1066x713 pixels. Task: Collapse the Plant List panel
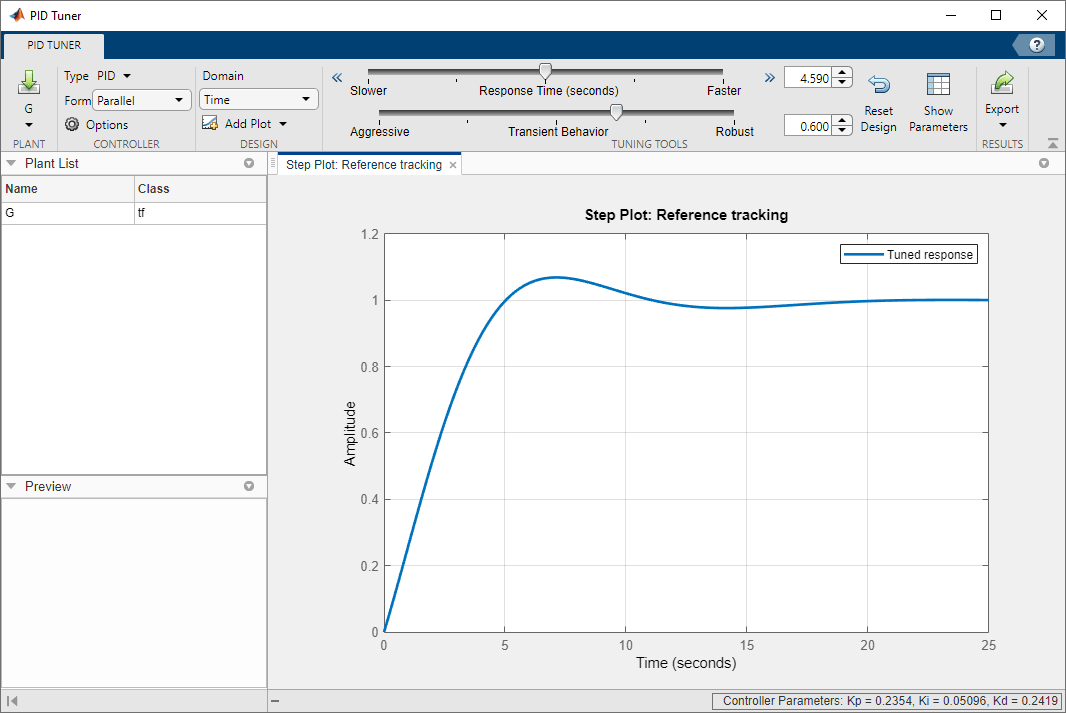[x=11, y=163]
